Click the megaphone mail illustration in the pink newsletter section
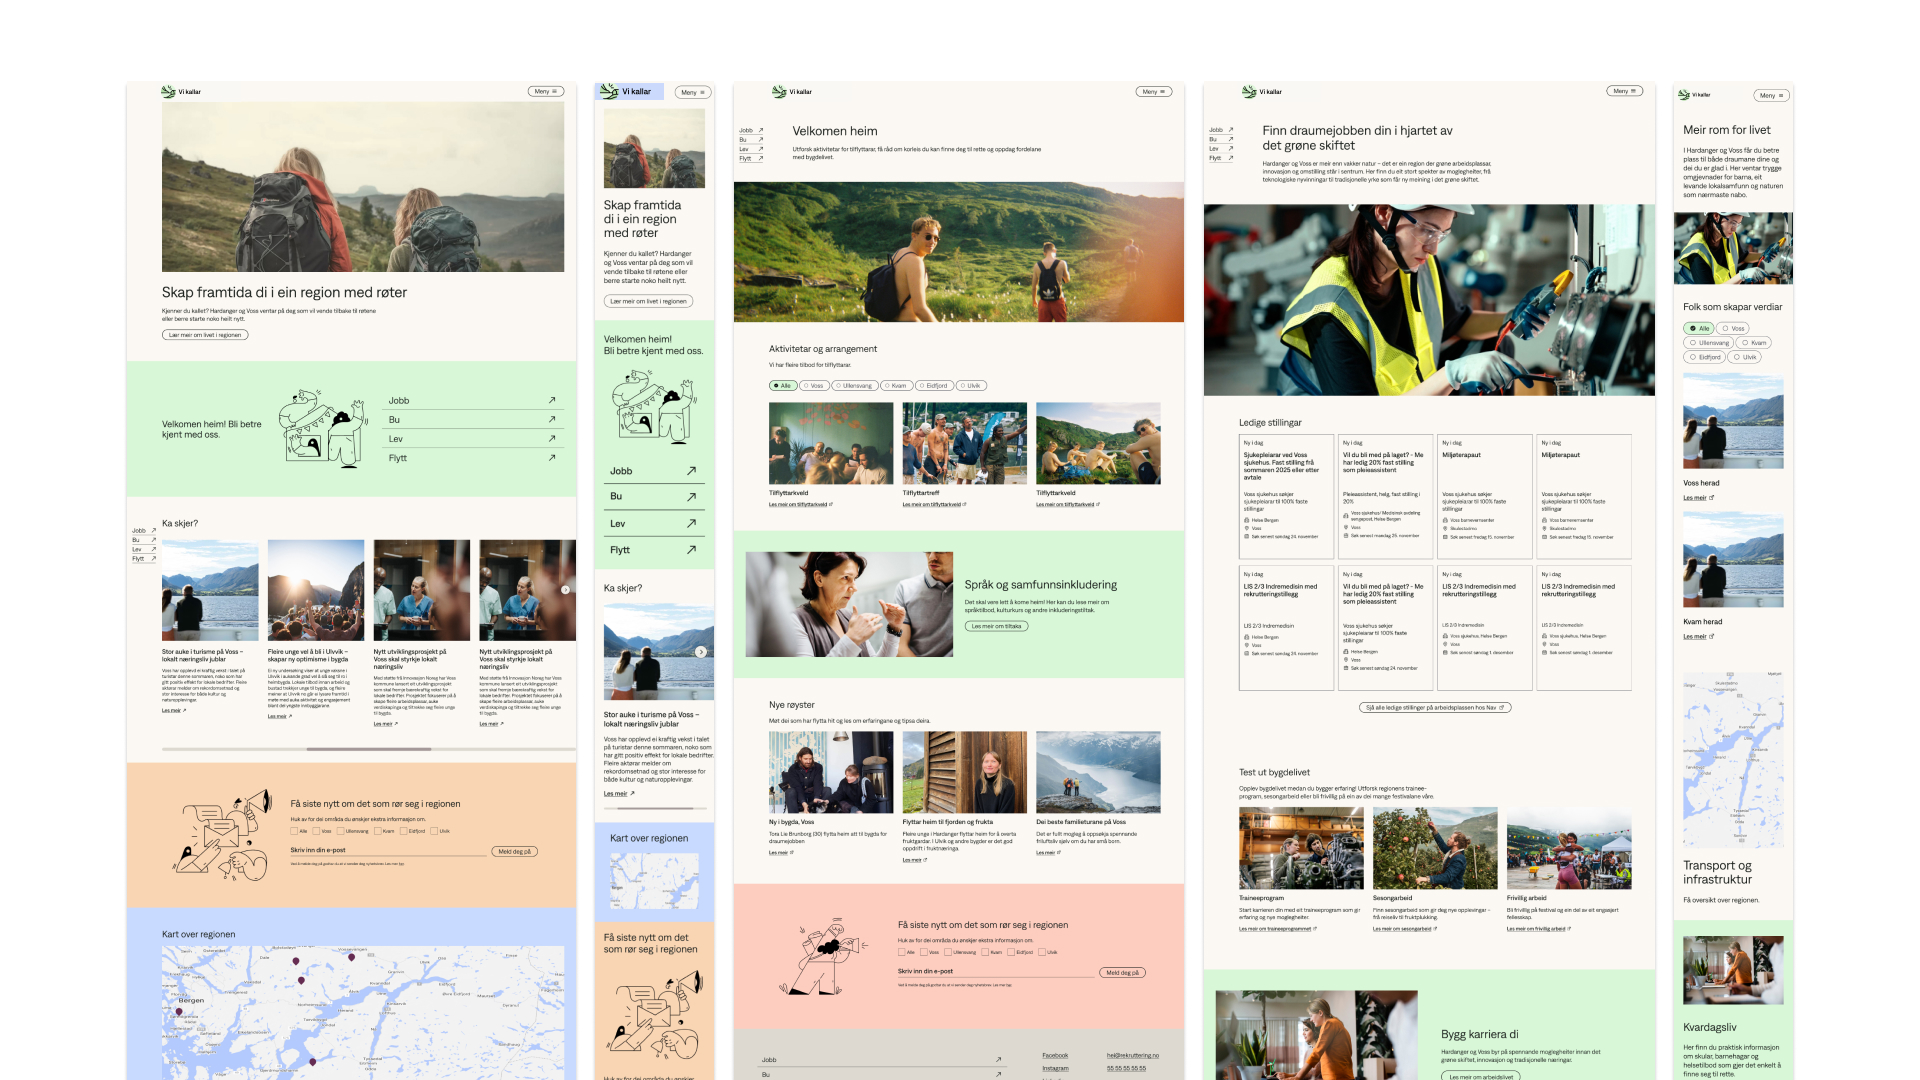1920x1080 pixels. [822, 958]
